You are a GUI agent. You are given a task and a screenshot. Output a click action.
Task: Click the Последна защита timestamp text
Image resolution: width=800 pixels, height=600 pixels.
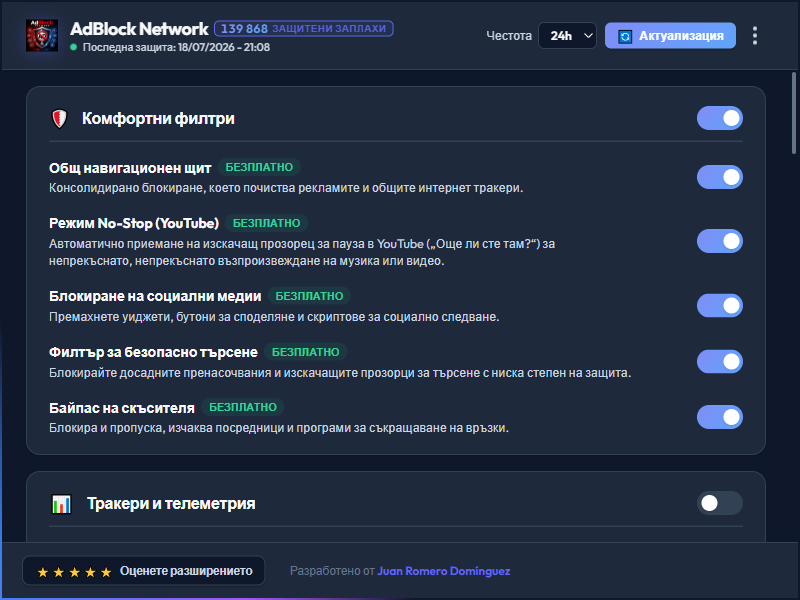177,47
